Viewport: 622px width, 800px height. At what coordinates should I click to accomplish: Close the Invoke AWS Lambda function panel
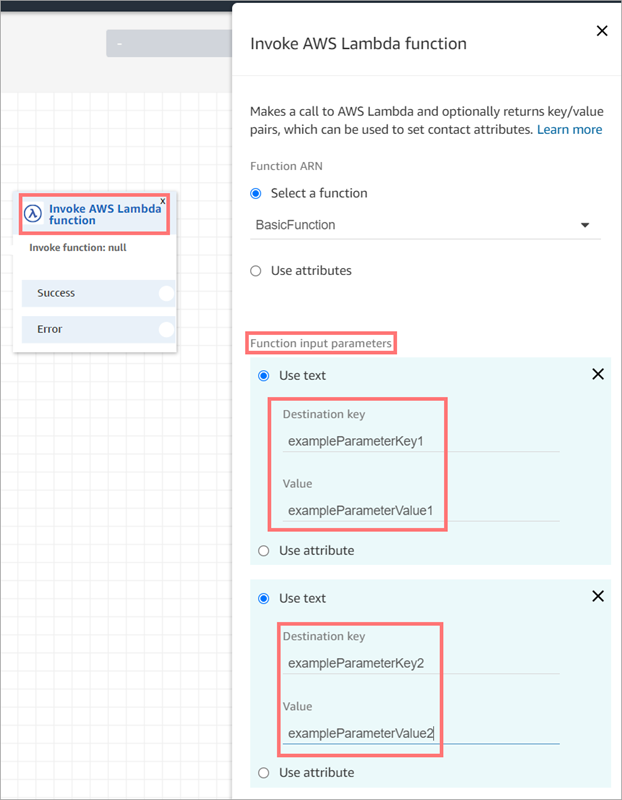(601, 31)
